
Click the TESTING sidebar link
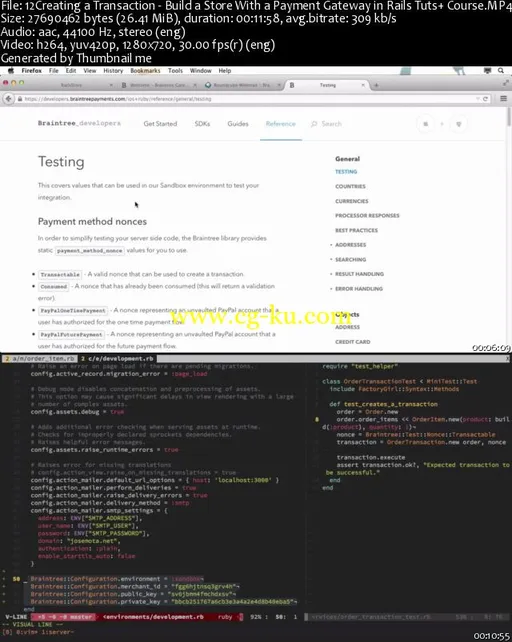346,172
